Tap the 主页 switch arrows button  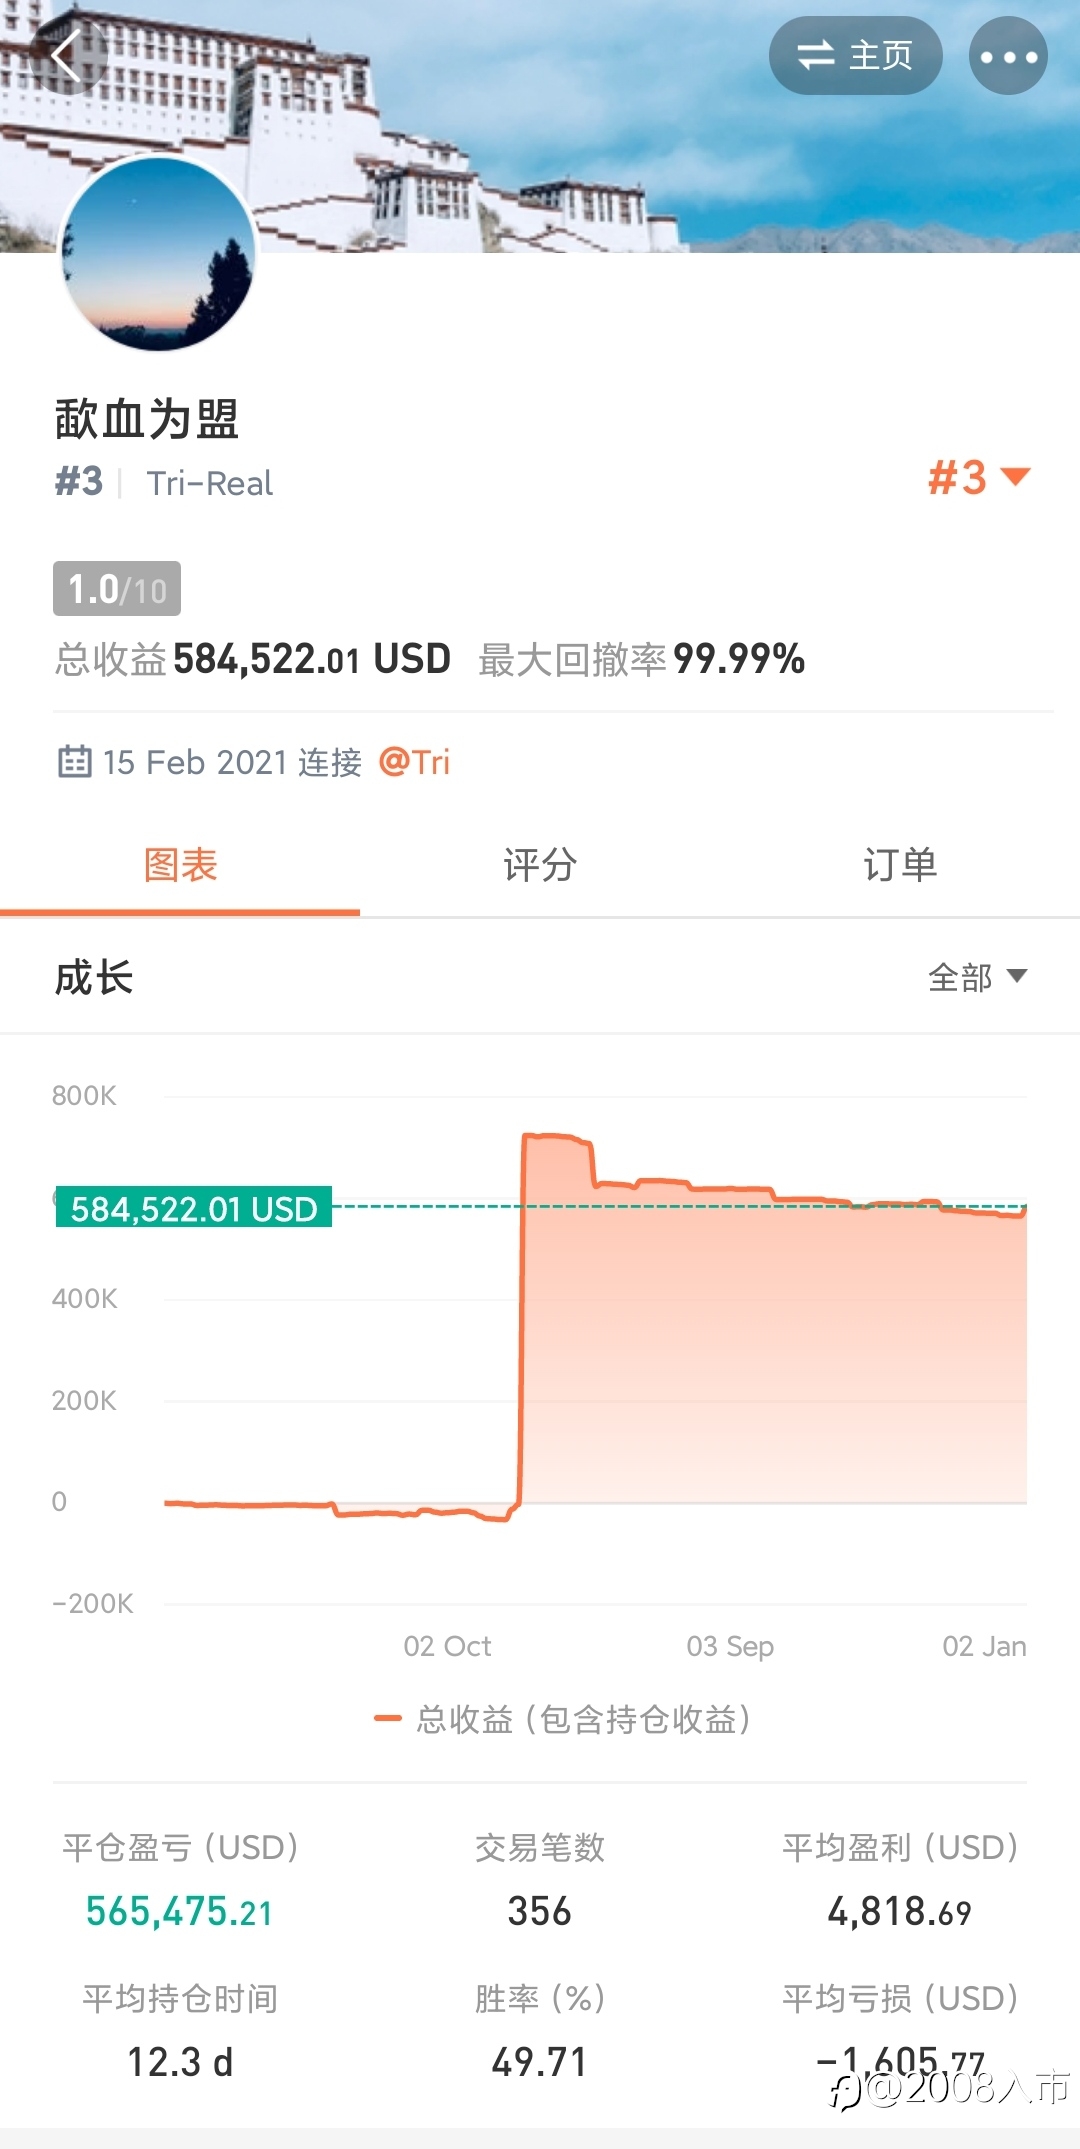[x=855, y=56]
